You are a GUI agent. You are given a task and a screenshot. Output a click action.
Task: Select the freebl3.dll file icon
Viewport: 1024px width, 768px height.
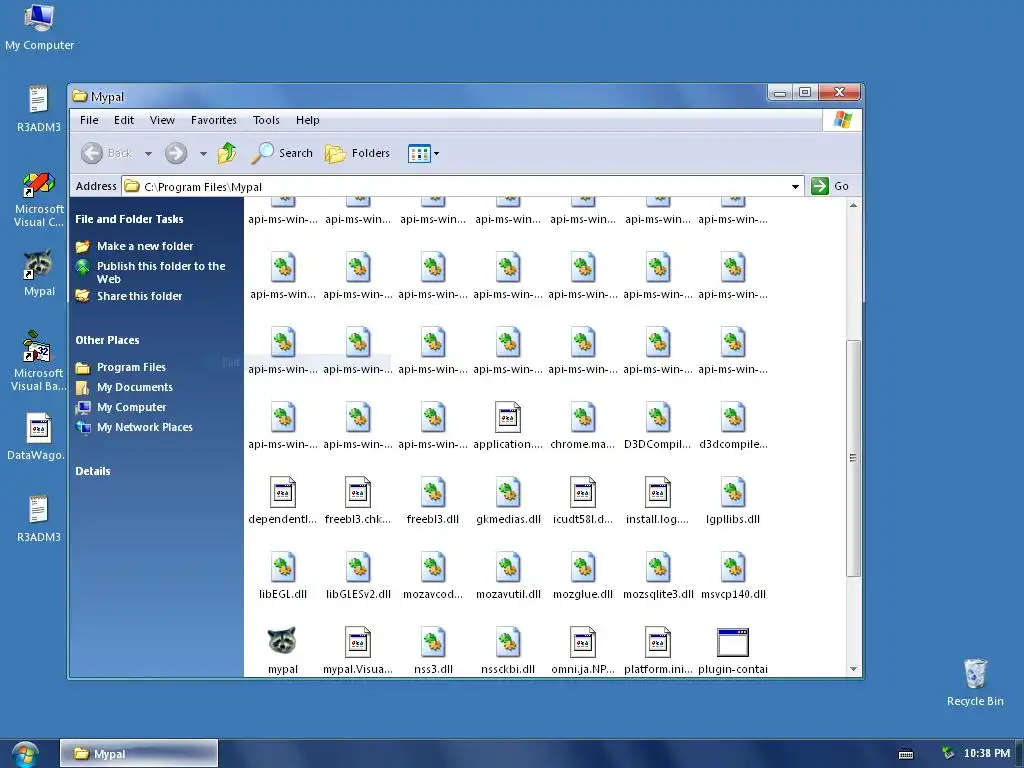pyautogui.click(x=432, y=492)
